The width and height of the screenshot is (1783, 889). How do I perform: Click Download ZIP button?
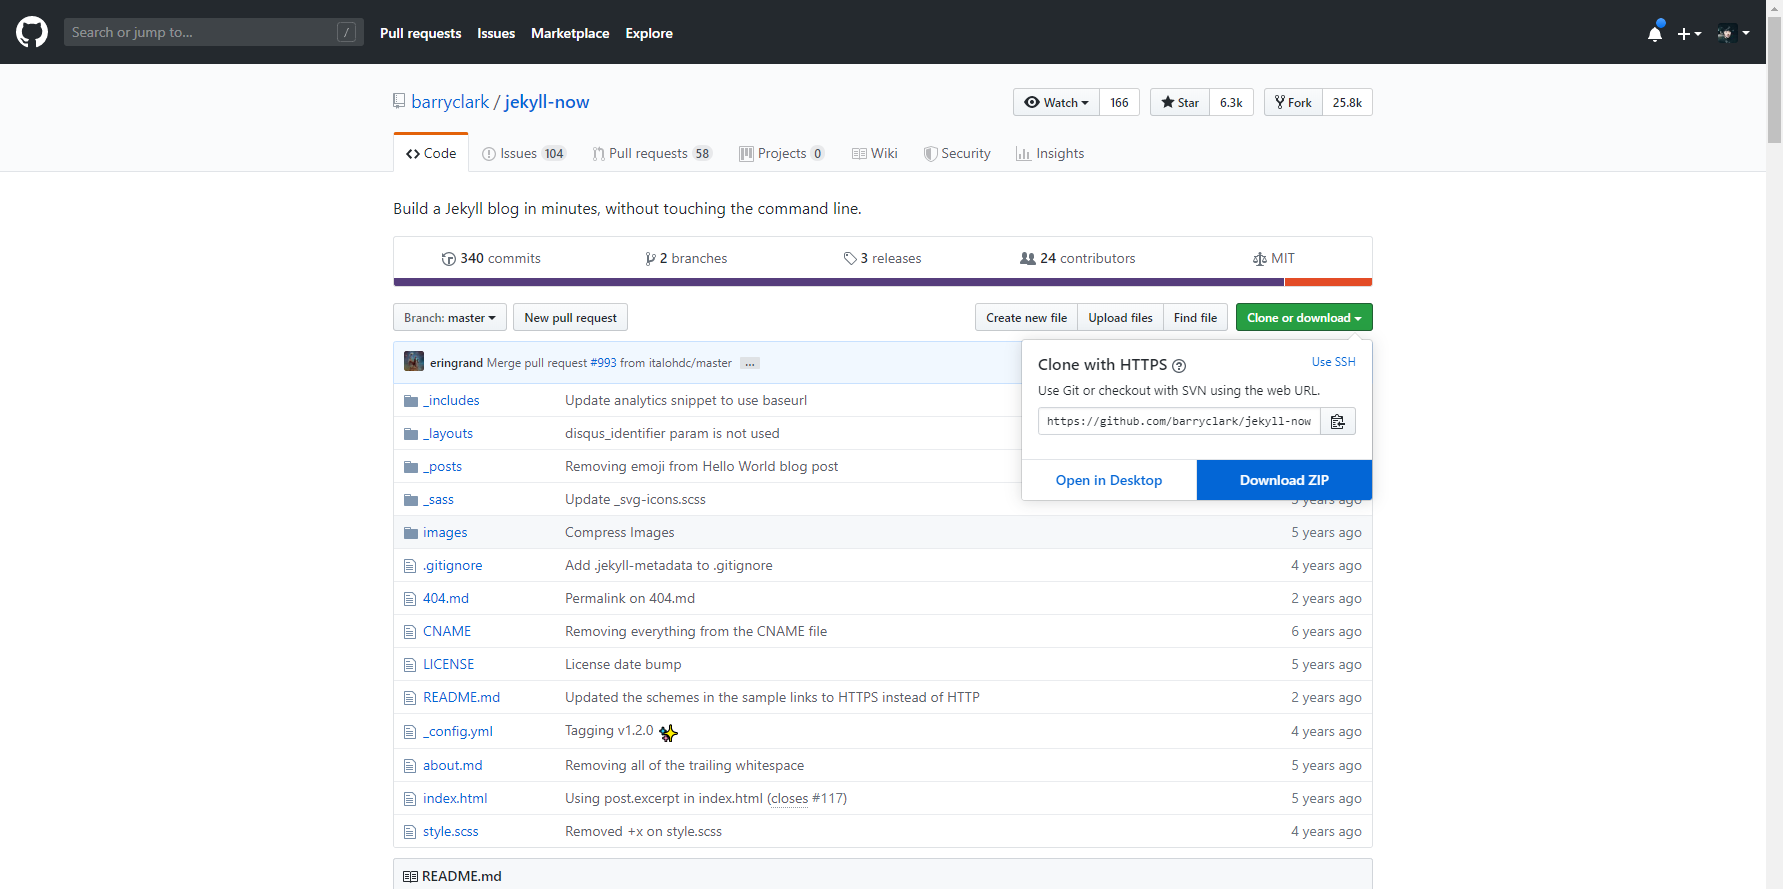[1284, 480]
